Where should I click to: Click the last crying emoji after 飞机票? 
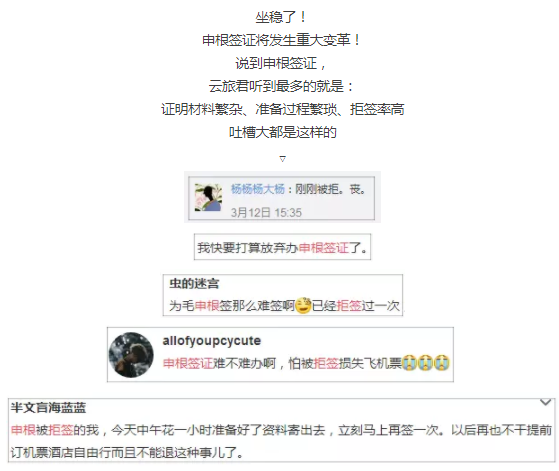pyautogui.click(x=441, y=363)
